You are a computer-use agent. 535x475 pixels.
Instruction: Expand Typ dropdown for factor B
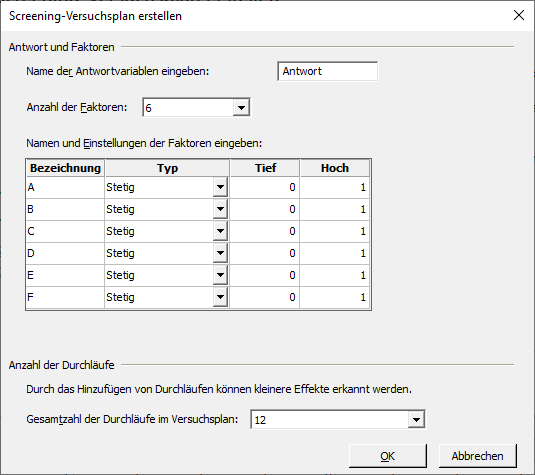coord(220,209)
